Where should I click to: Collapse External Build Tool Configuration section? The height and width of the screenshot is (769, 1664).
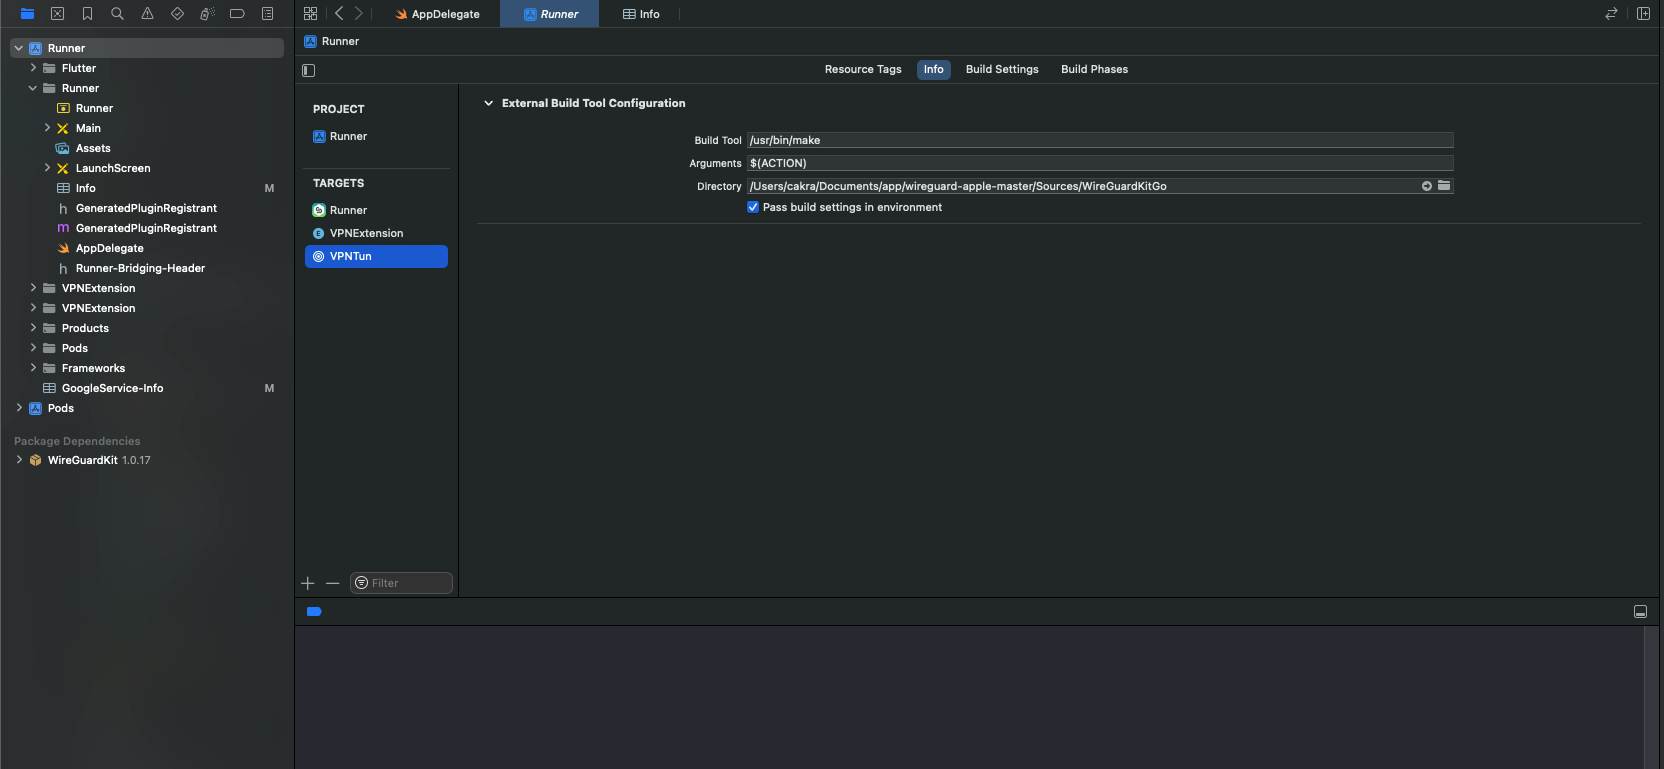pos(488,103)
